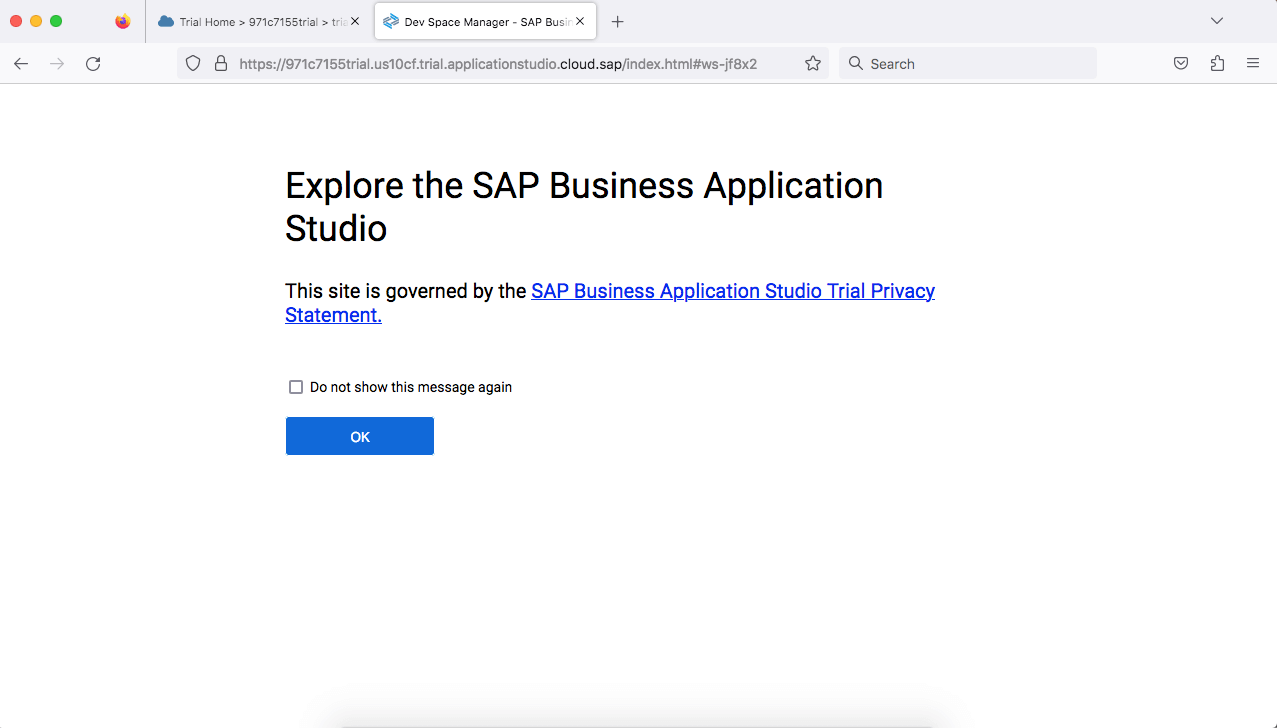Open a new browser tab
Screen dimensions: 1277x728
coord(618,21)
